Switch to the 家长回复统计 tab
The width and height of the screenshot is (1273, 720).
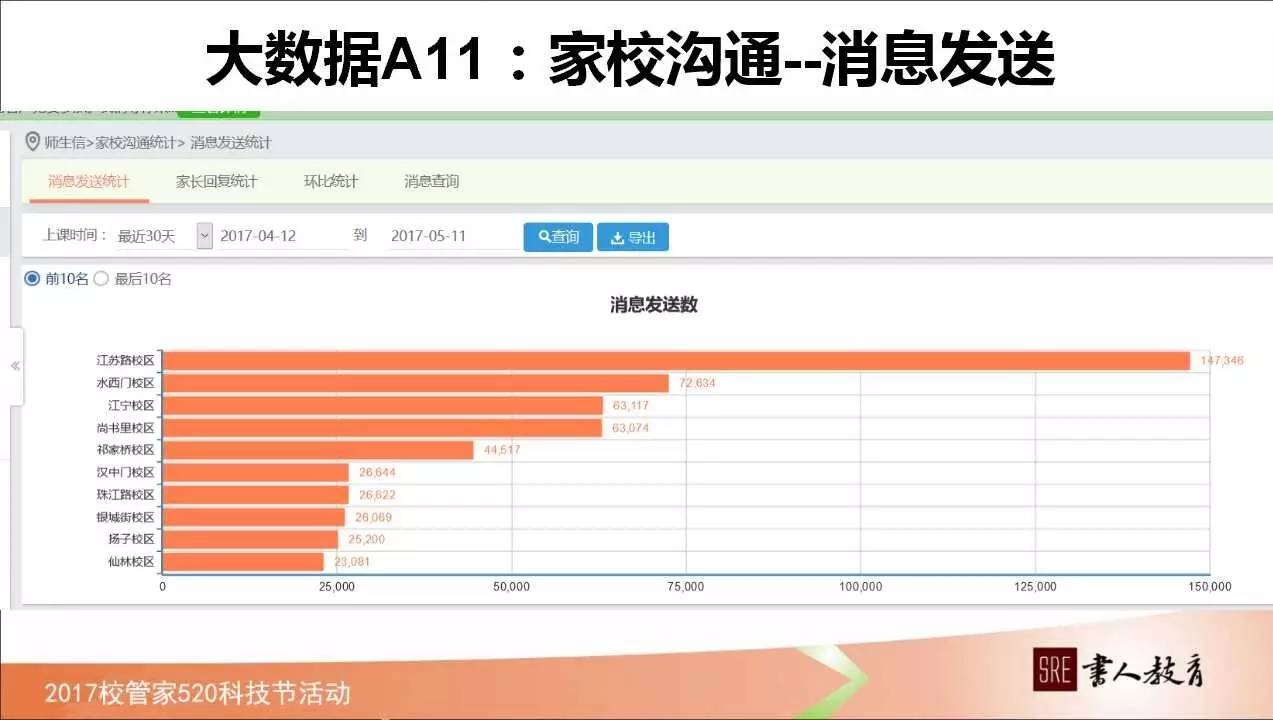click(216, 181)
